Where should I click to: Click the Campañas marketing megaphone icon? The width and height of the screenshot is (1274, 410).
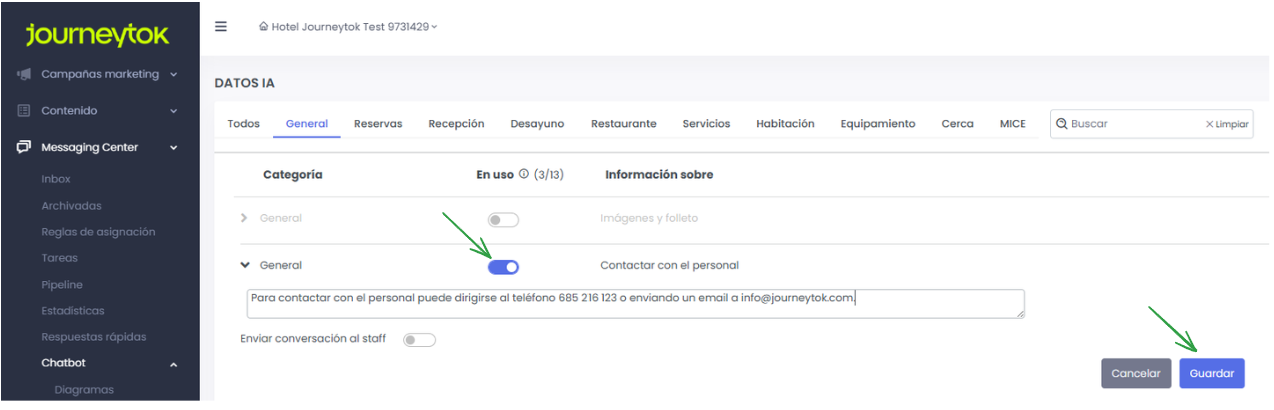coord(24,74)
